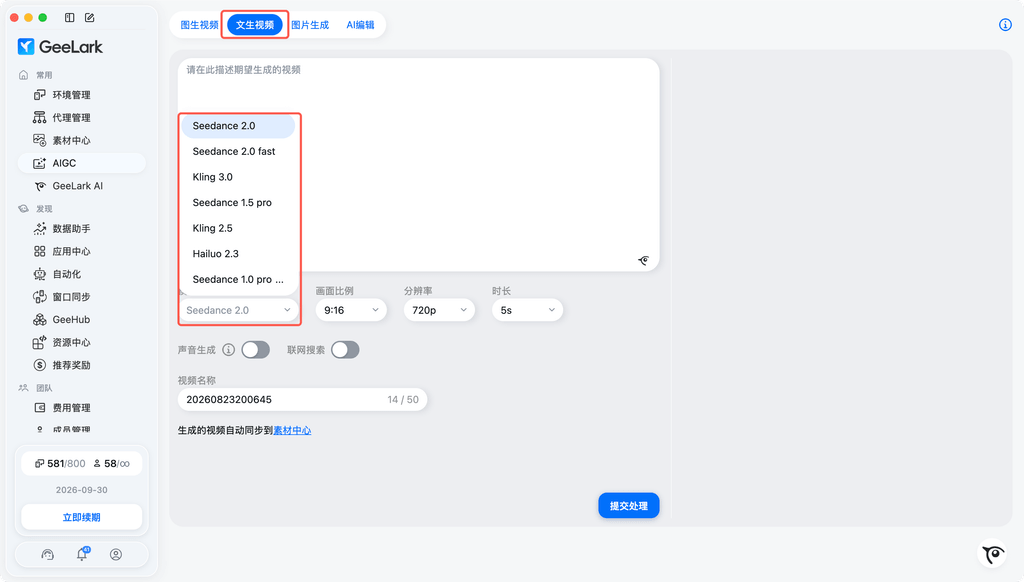Click the 应用中心 grid icon

coord(40,251)
